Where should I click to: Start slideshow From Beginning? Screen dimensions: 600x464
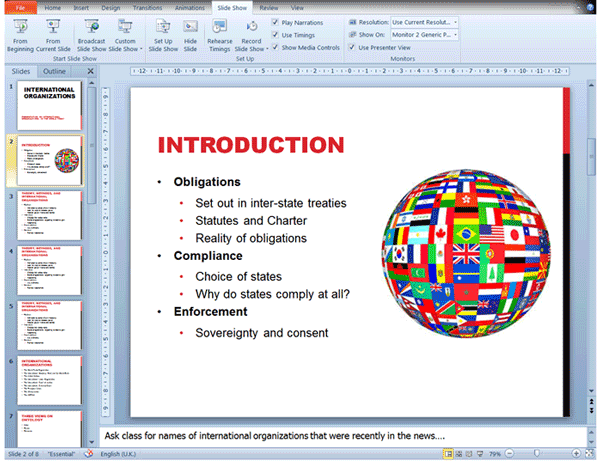(19, 32)
